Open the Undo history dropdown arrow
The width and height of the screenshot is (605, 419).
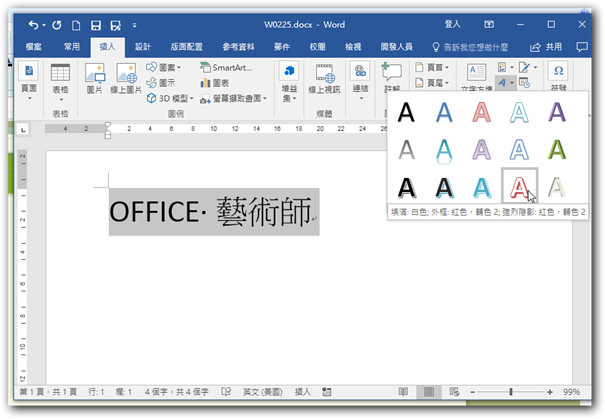[x=44, y=25]
